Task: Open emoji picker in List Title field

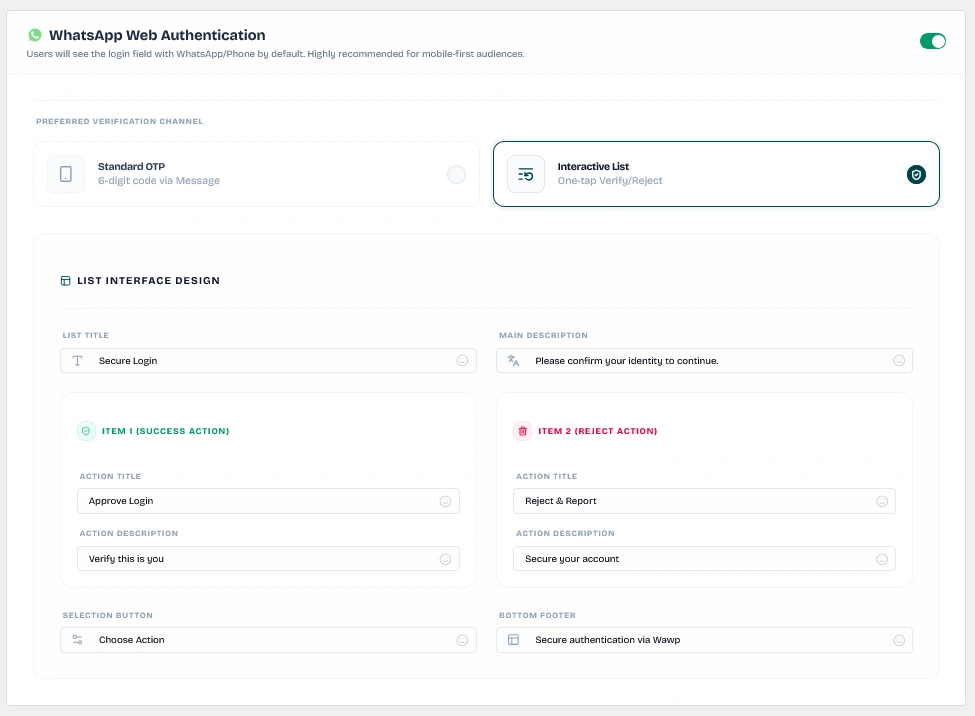Action: (462, 360)
